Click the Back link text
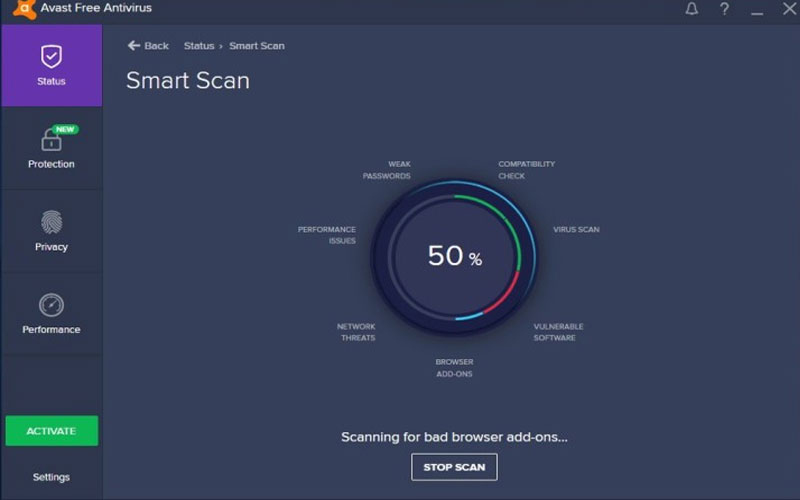The width and height of the screenshot is (800, 500). pos(156,46)
